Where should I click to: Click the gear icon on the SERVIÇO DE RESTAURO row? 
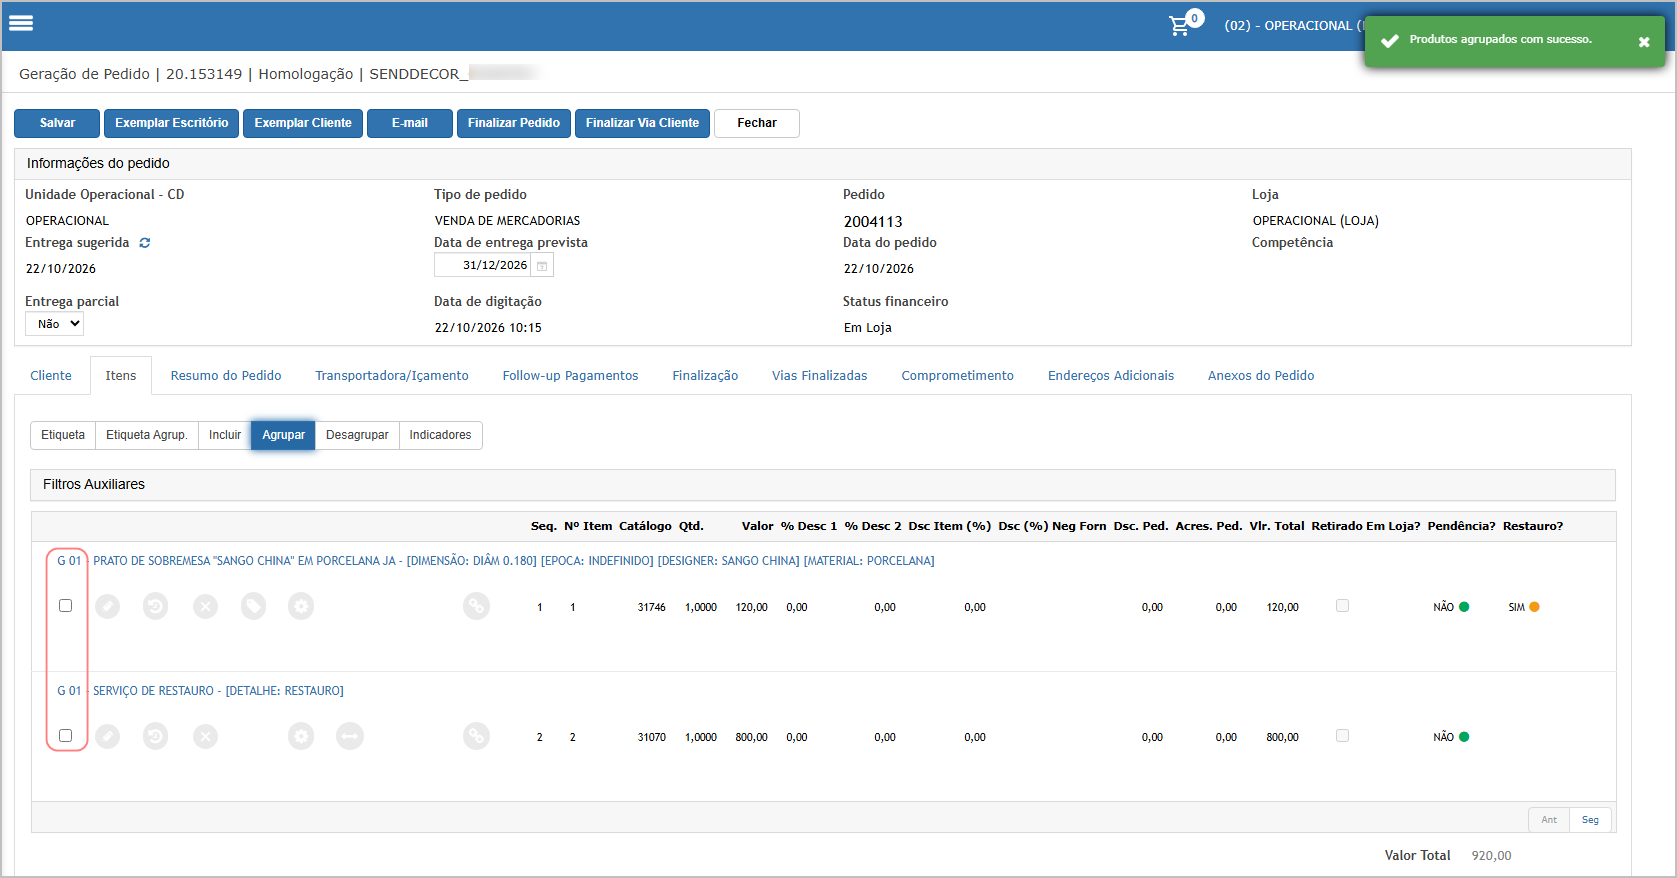301,736
